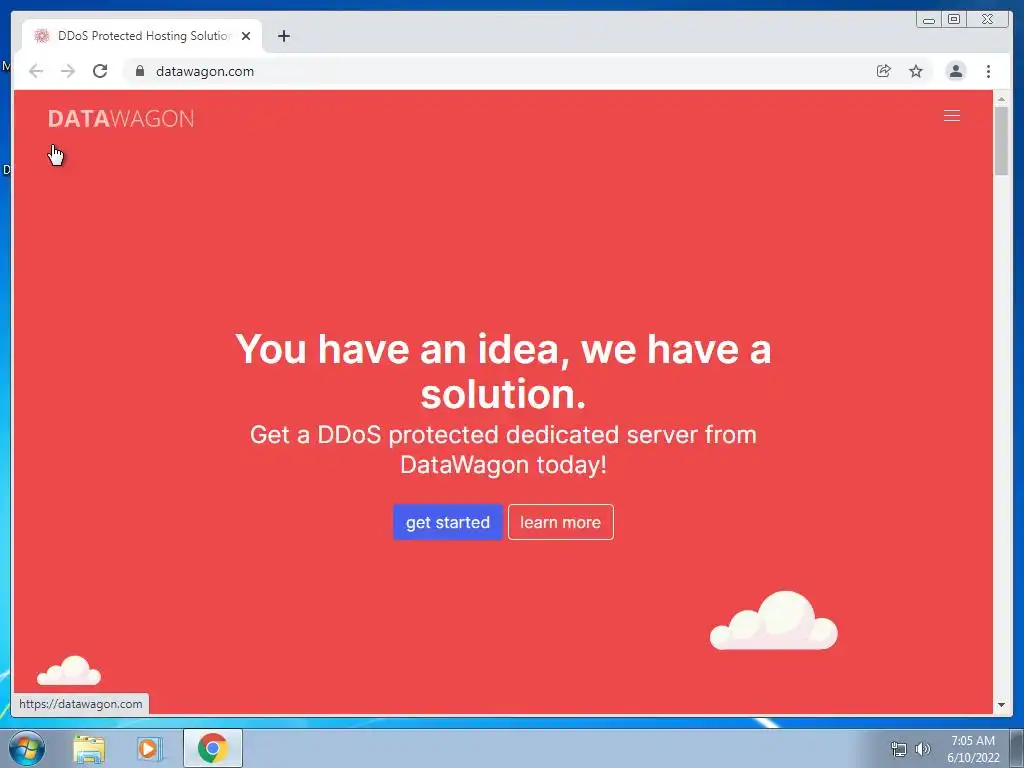The image size is (1024, 768).
Task: Bookmark this page with the star icon
Action: coord(916,71)
